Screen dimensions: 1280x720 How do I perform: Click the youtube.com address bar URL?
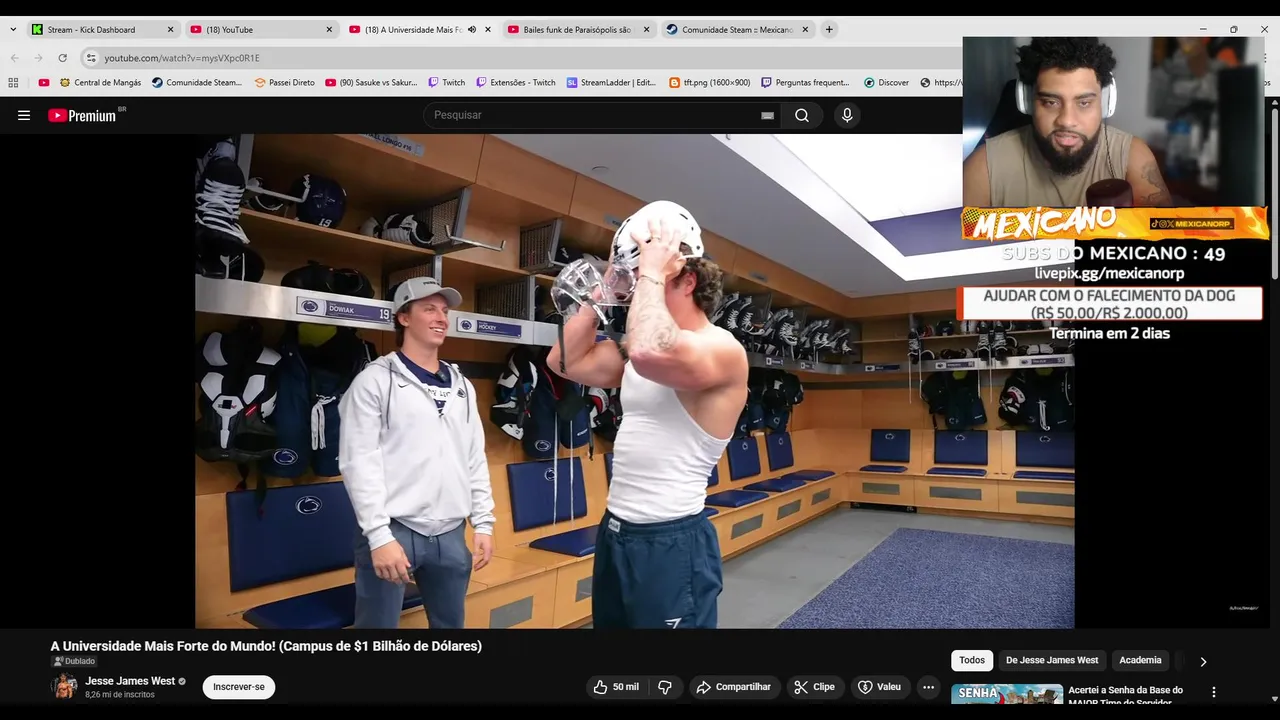click(182, 58)
